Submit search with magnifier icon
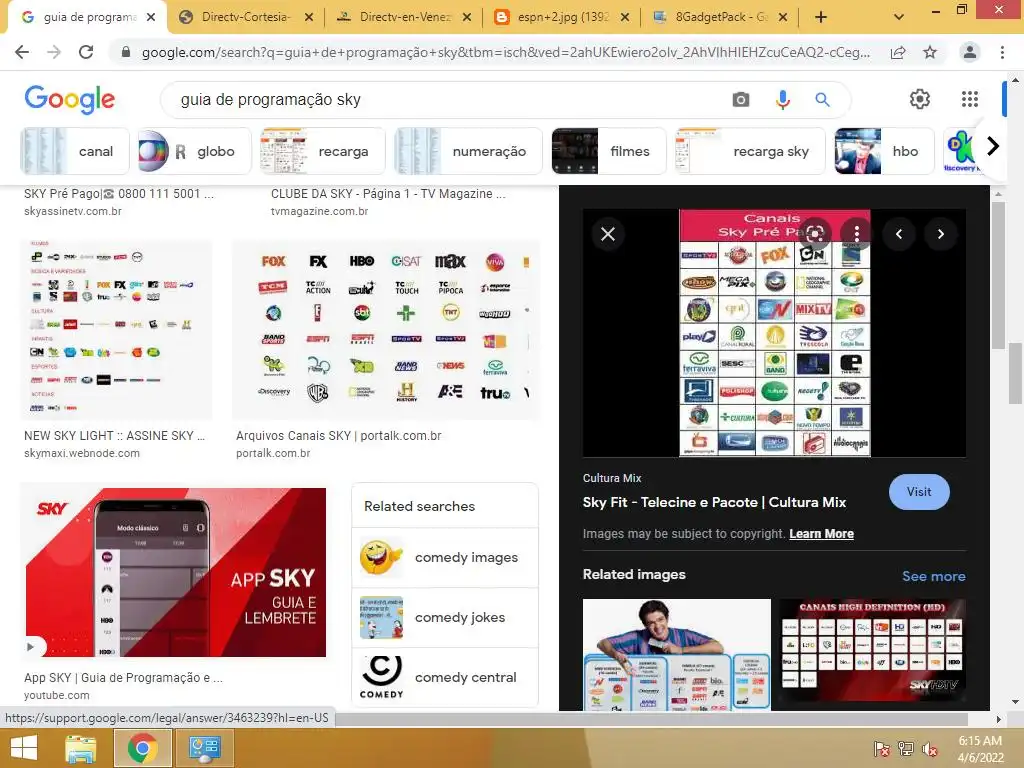The height and width of the screenshot is (768, 1024). click(x=822, y=100)
